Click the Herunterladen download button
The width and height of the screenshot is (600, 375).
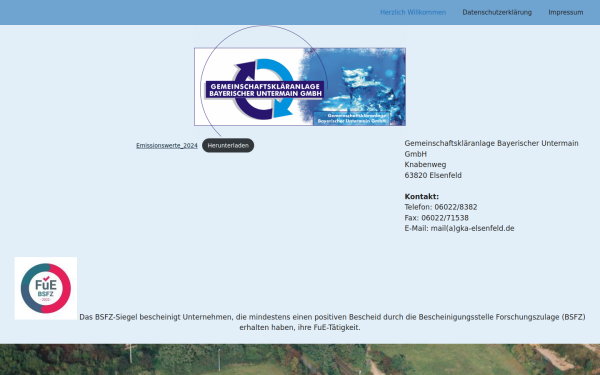click(x=228, y=145)
